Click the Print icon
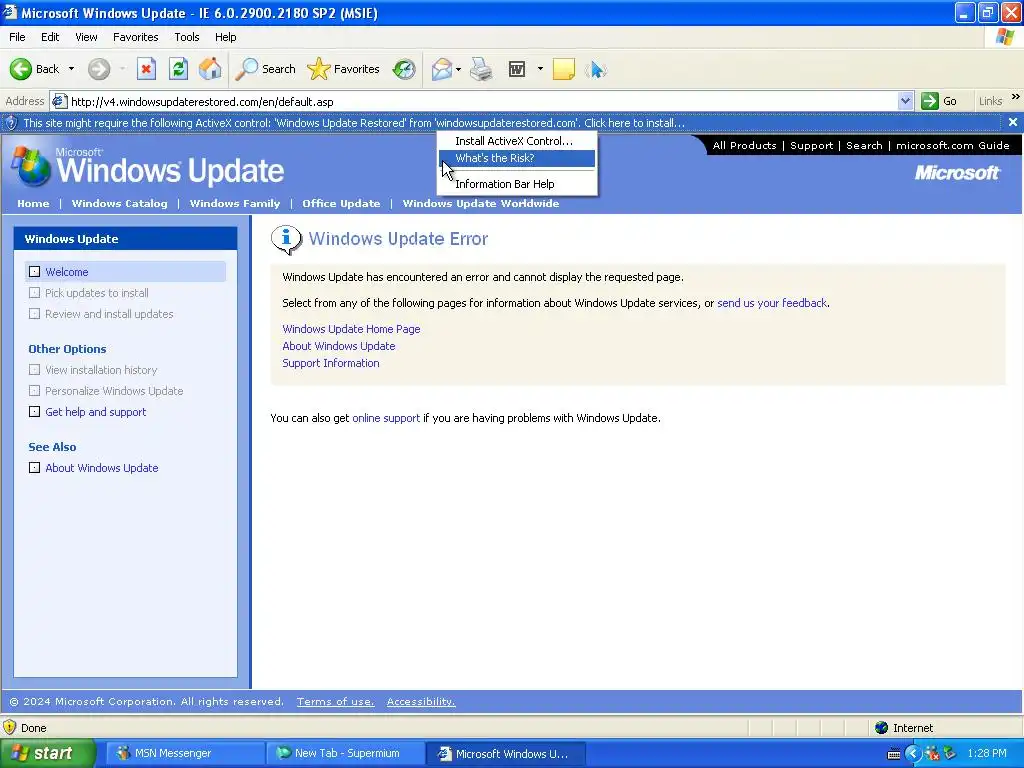 coord(481,69)
